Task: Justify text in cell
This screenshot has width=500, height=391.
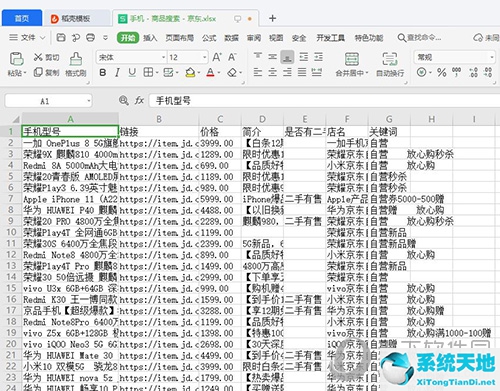Action: (x=302, y=72)
